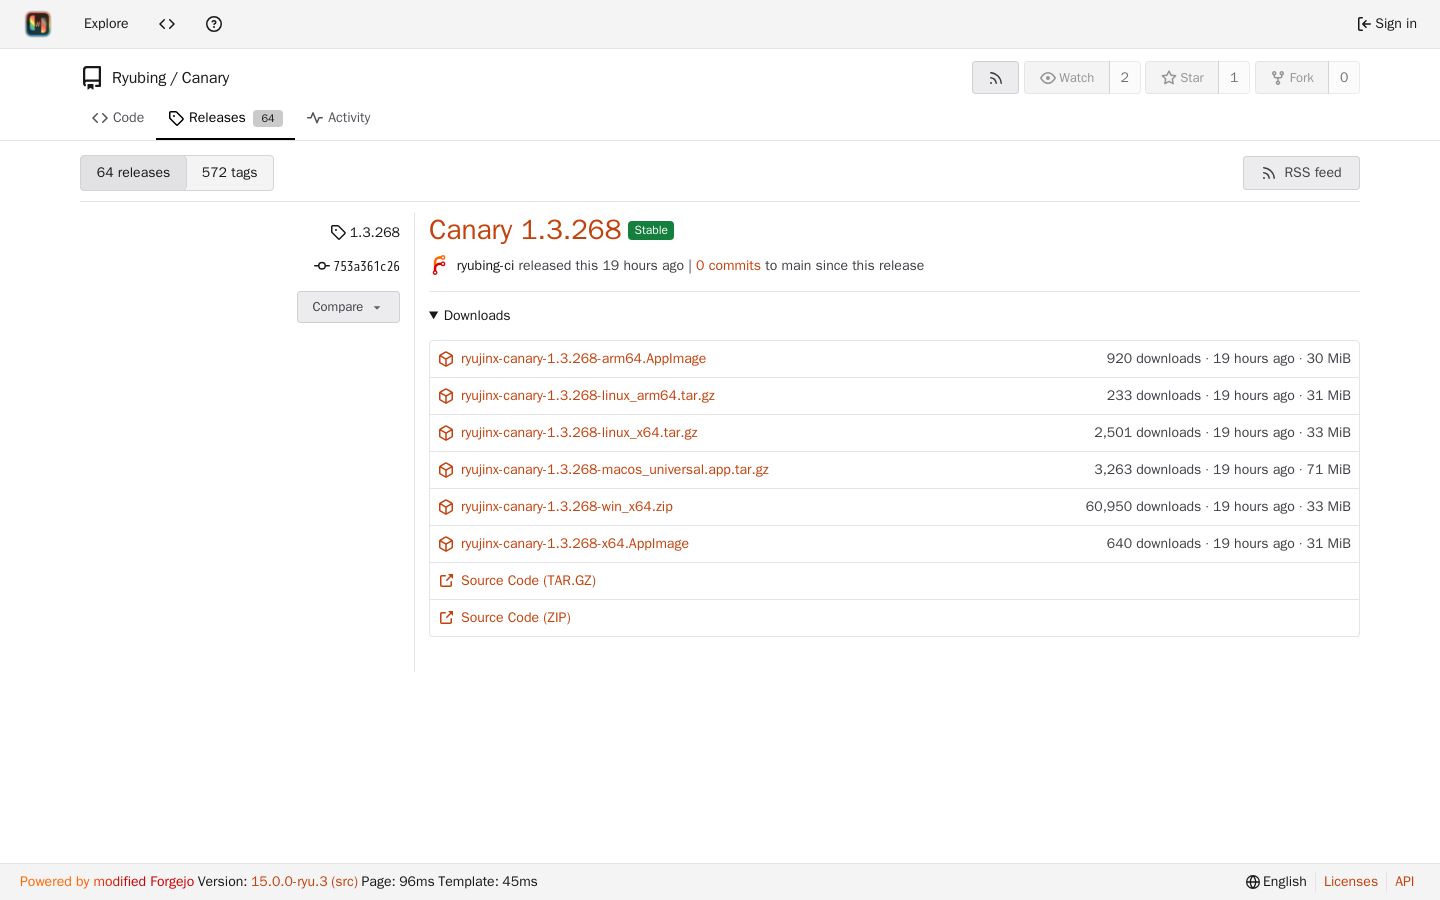The height and width of the screenshot is (900, 1440).
Task: Switch to the Code tab
Action: (118, 118)
